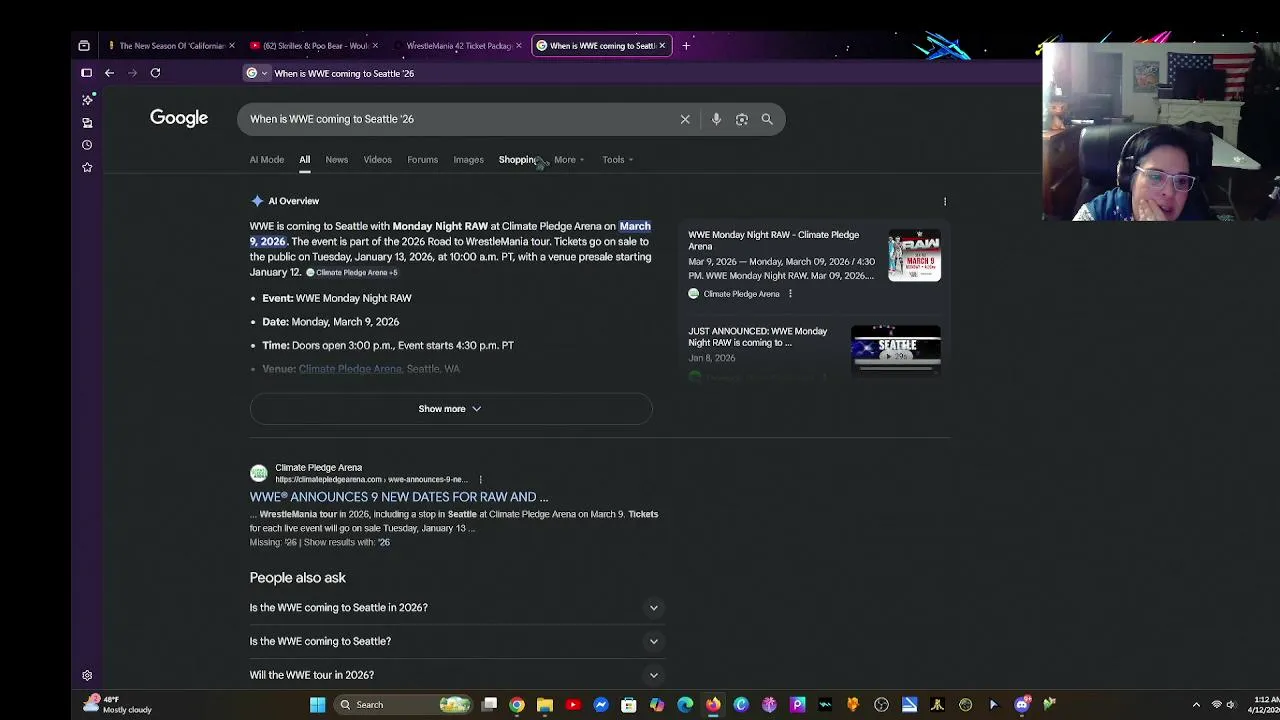1280x720 pixels.
Task: Click Show results with '26 link
Action: click(346, 542)
